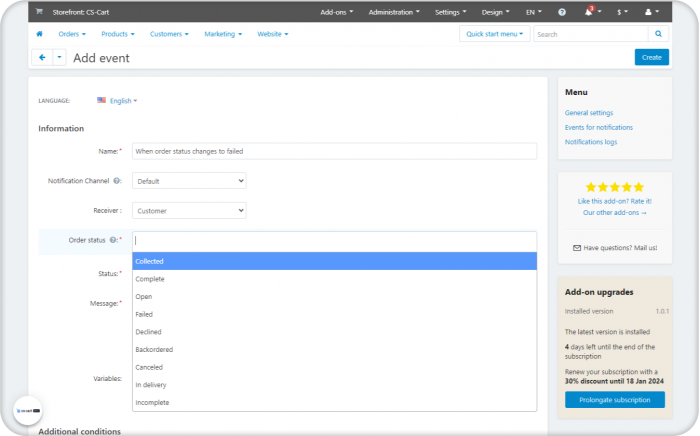Open Our other add-ons link

click(615, 213)
